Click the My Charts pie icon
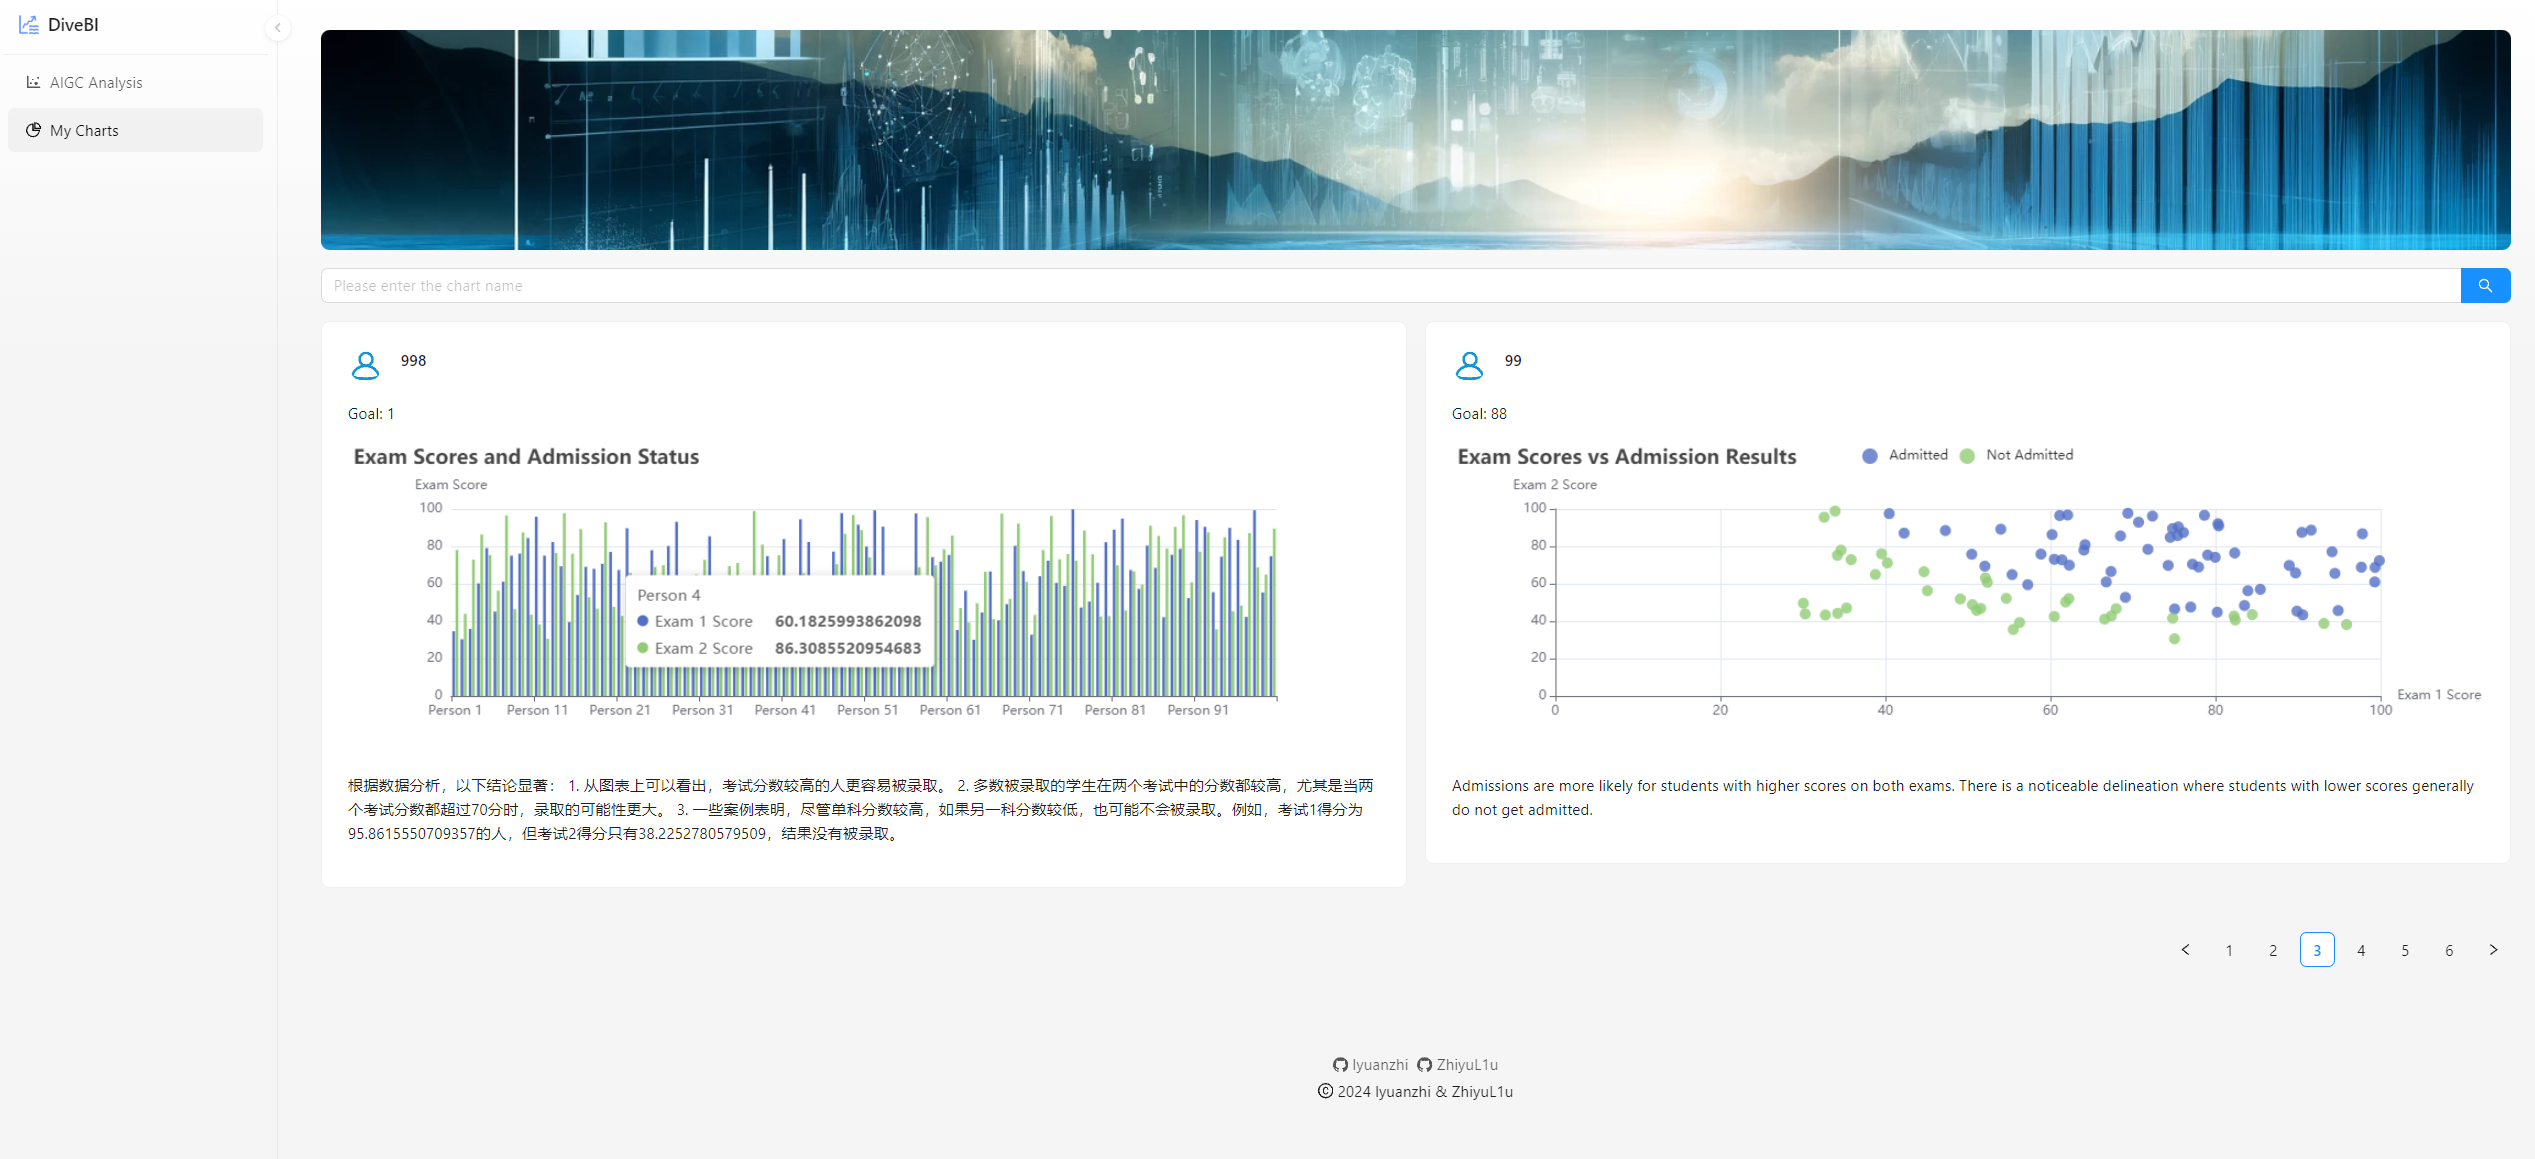Viewport: 2535px width, 1159px height. coord(33,130)
